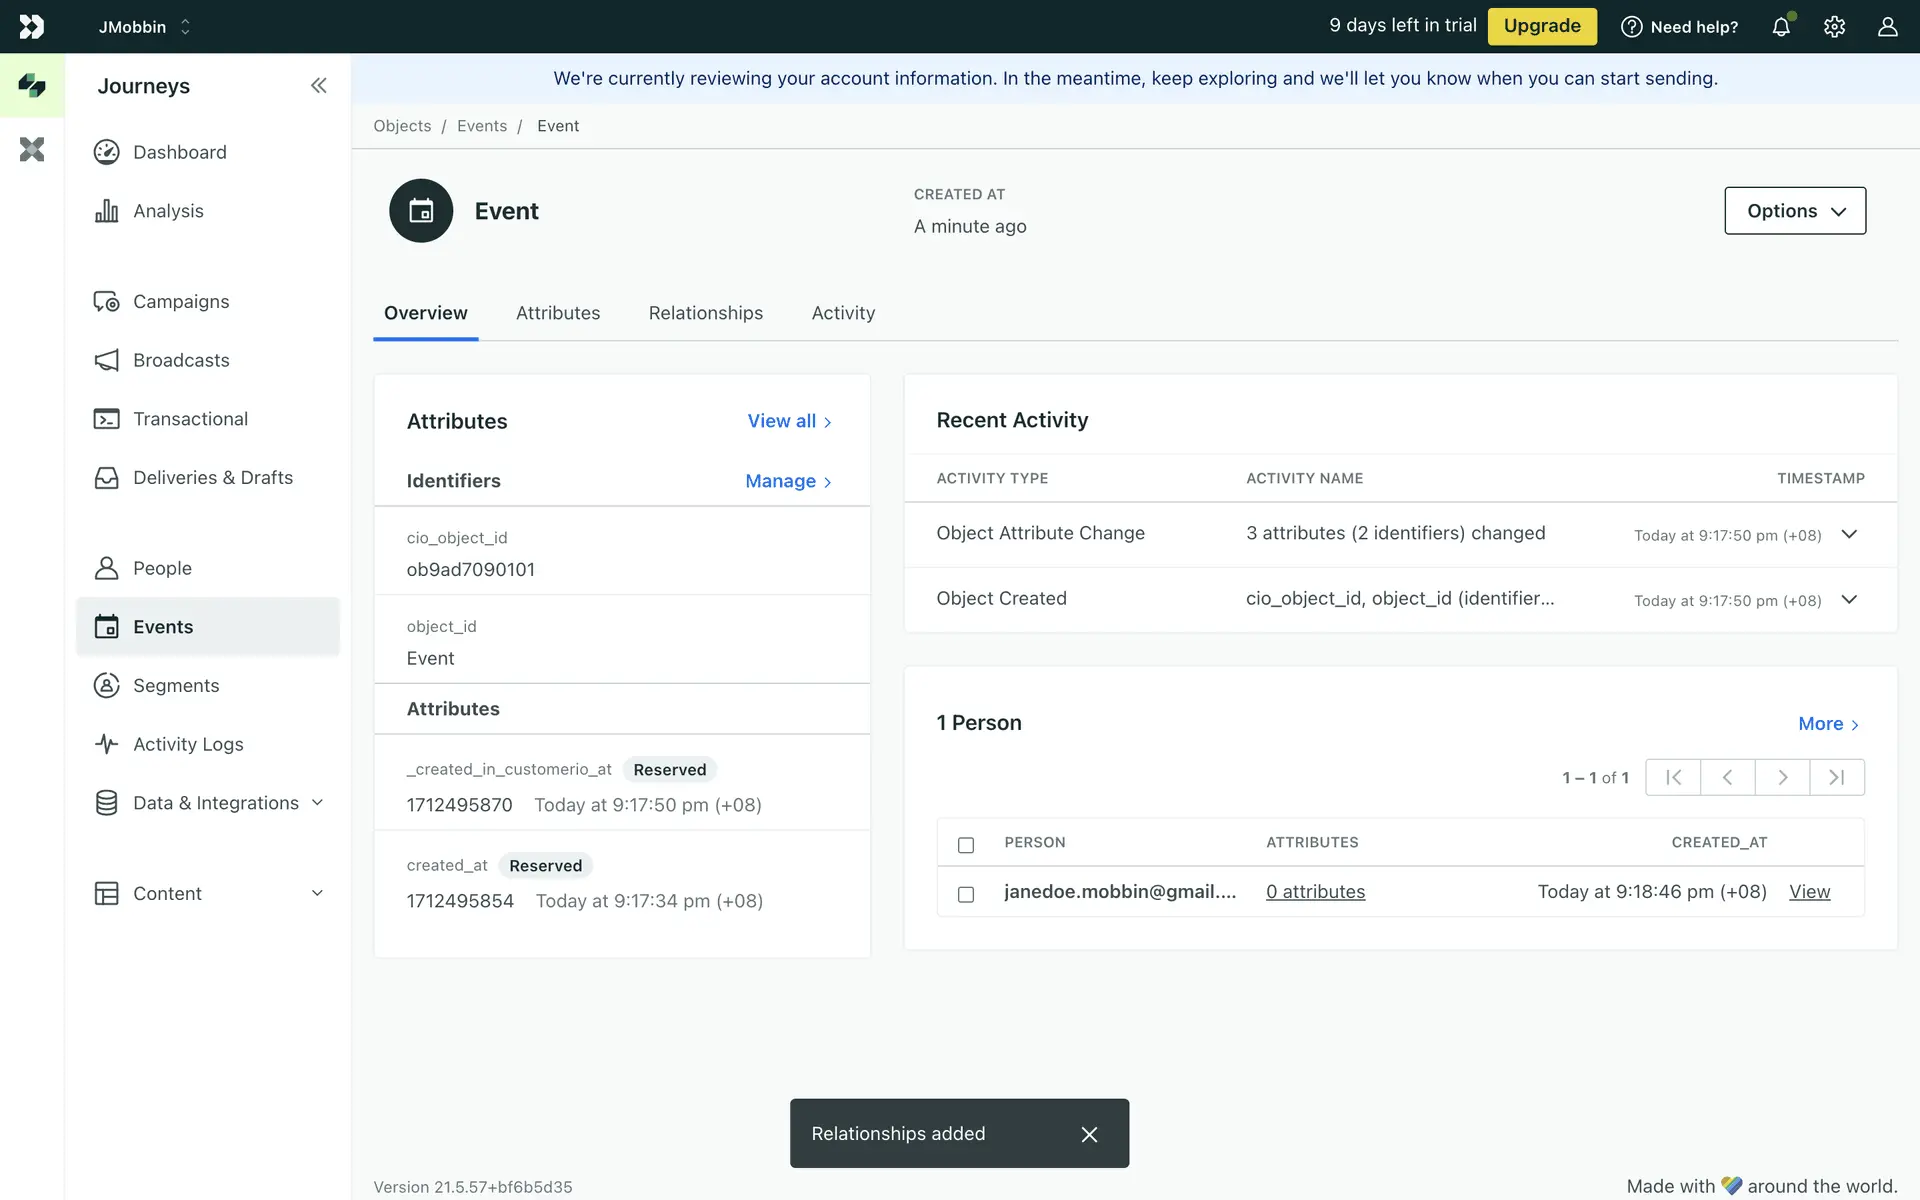Open user account profile icon

[1887, 27]
